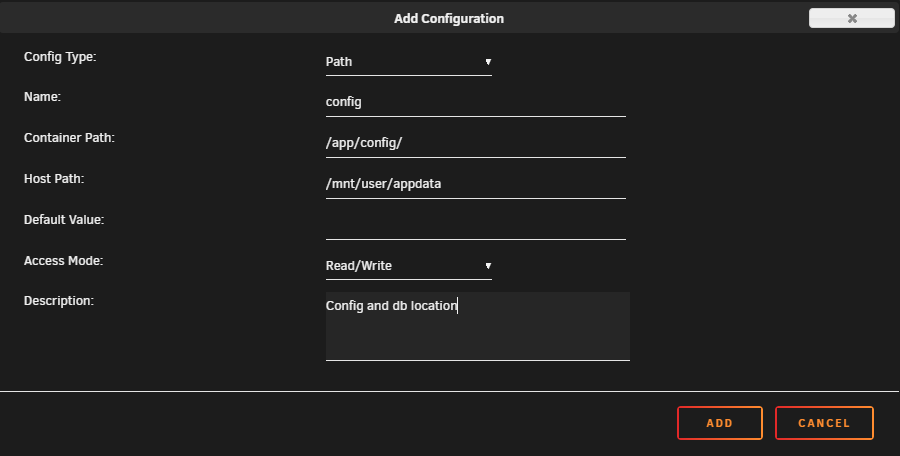
Task: Click the empty Default Value field
Action: [x=476, y=225]
